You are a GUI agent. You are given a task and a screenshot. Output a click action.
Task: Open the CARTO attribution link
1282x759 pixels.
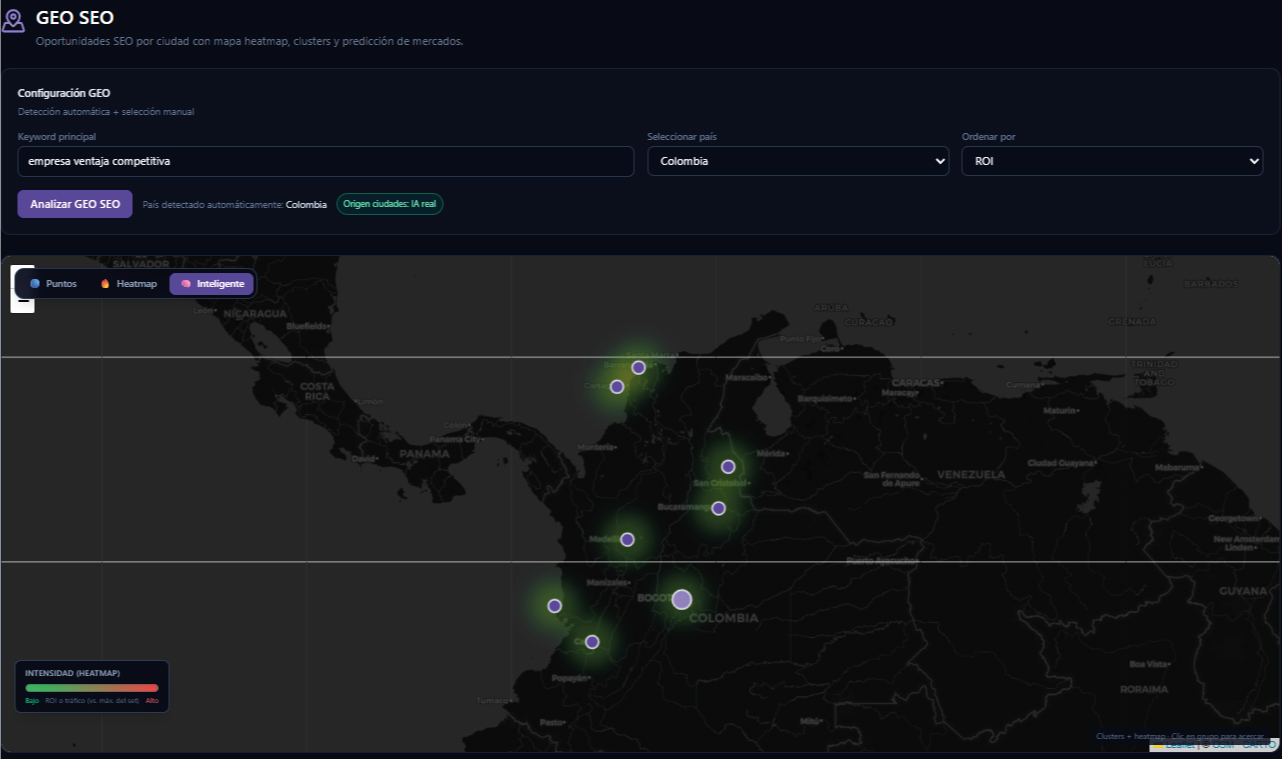coord(1258,745)
